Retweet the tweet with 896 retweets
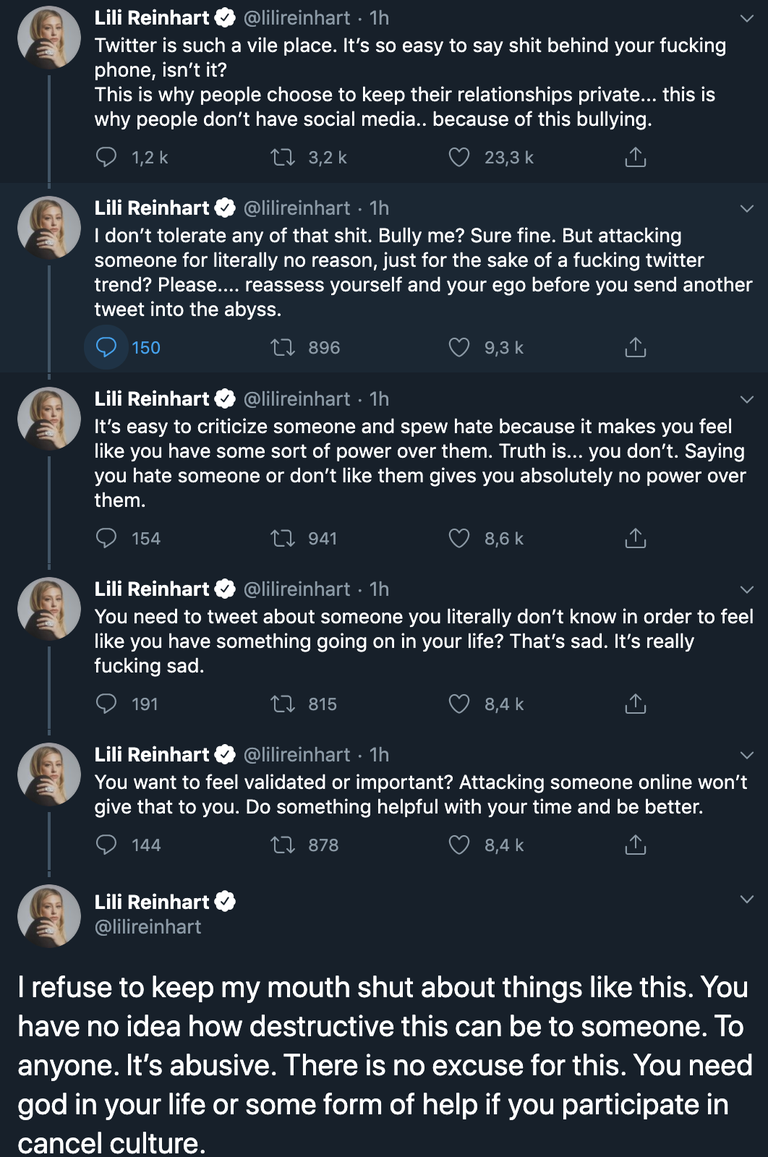 coord(283,347)
